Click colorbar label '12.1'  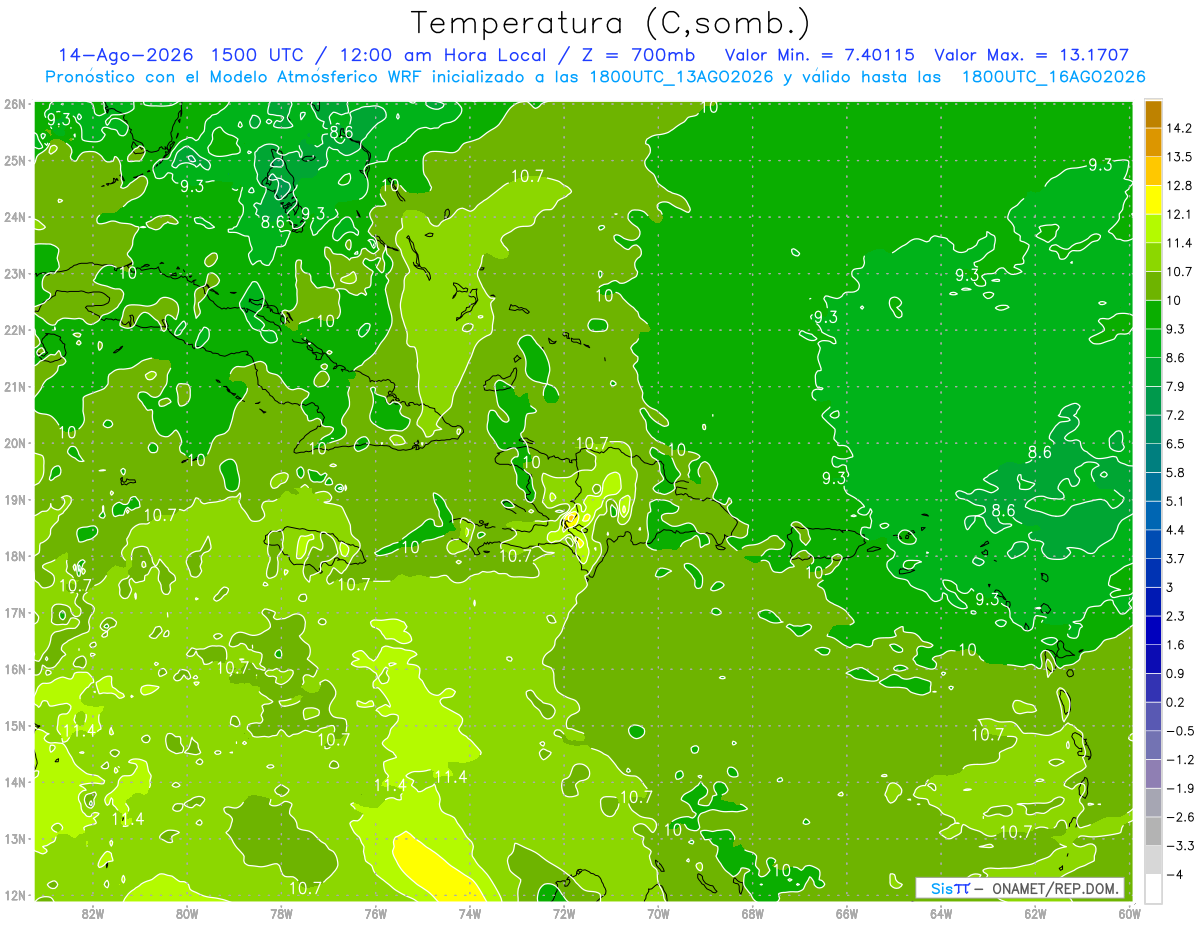(x=1178, y=214)
